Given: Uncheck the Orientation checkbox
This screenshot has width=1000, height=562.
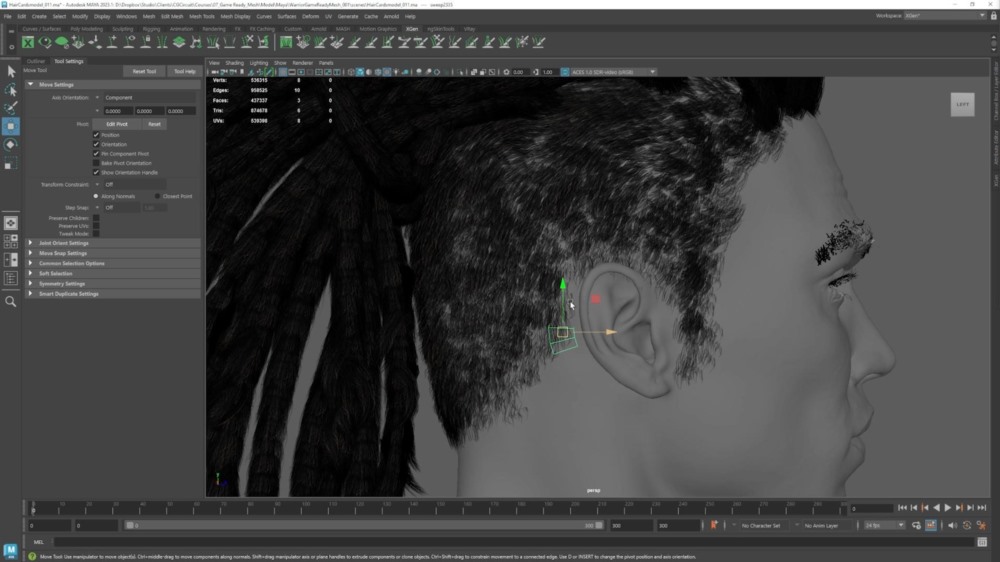Looking at the screenshot, I should (96, 144).
